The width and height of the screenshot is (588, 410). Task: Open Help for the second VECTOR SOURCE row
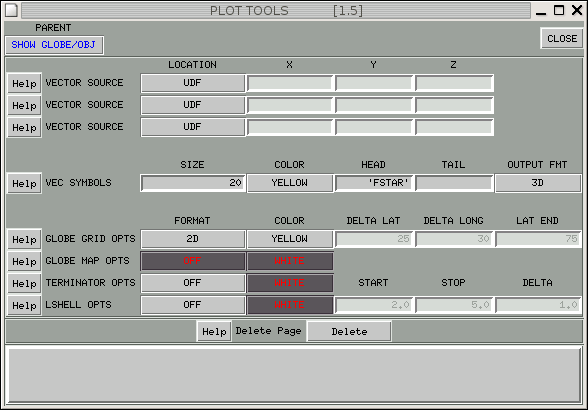24,105
